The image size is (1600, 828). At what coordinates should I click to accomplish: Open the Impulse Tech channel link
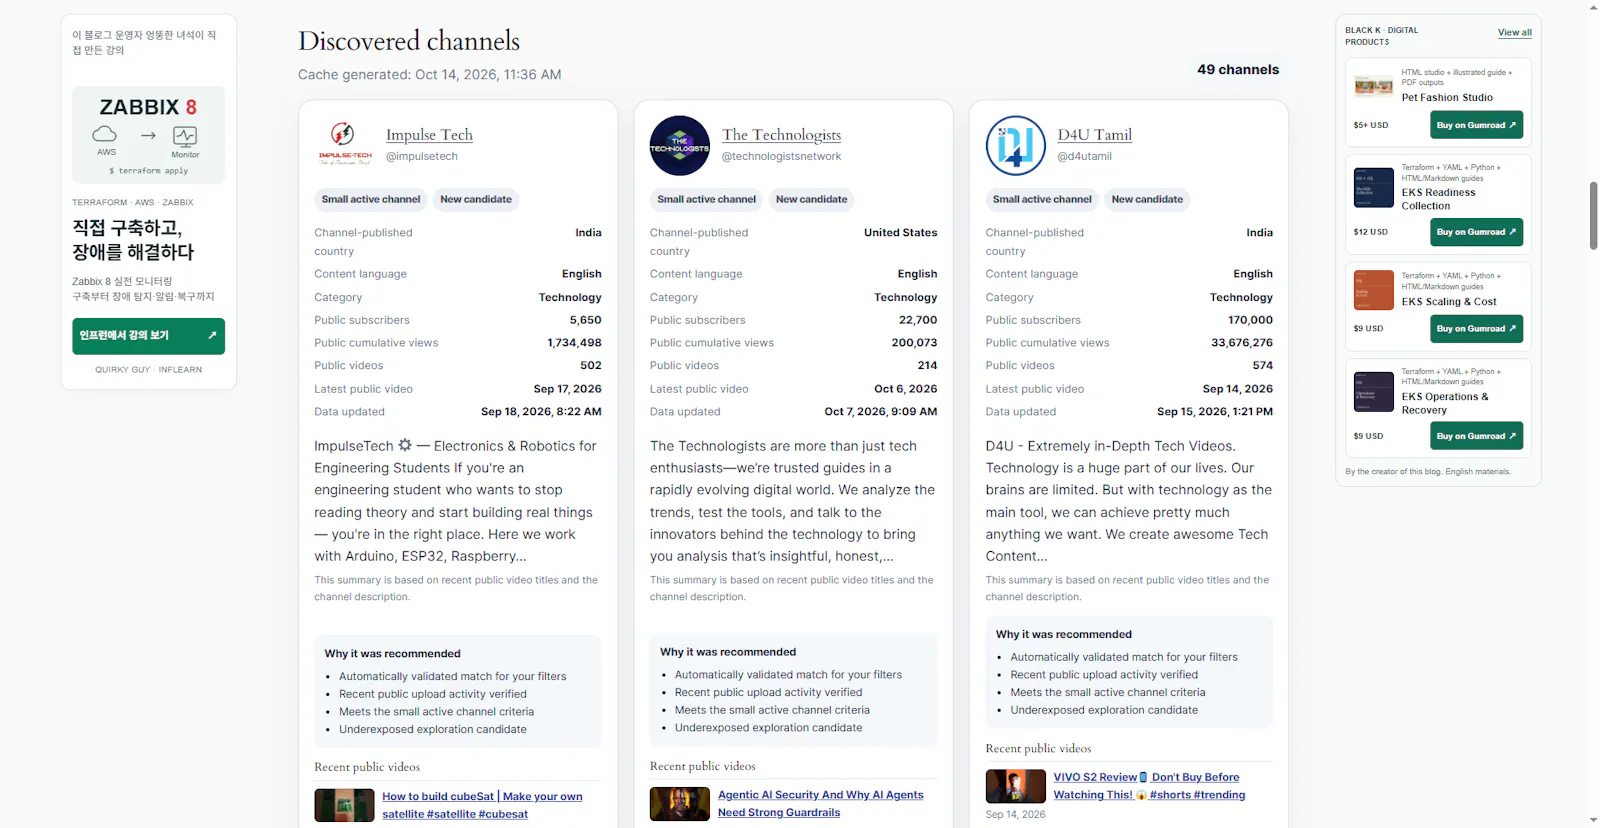click(x=429, y=135)
